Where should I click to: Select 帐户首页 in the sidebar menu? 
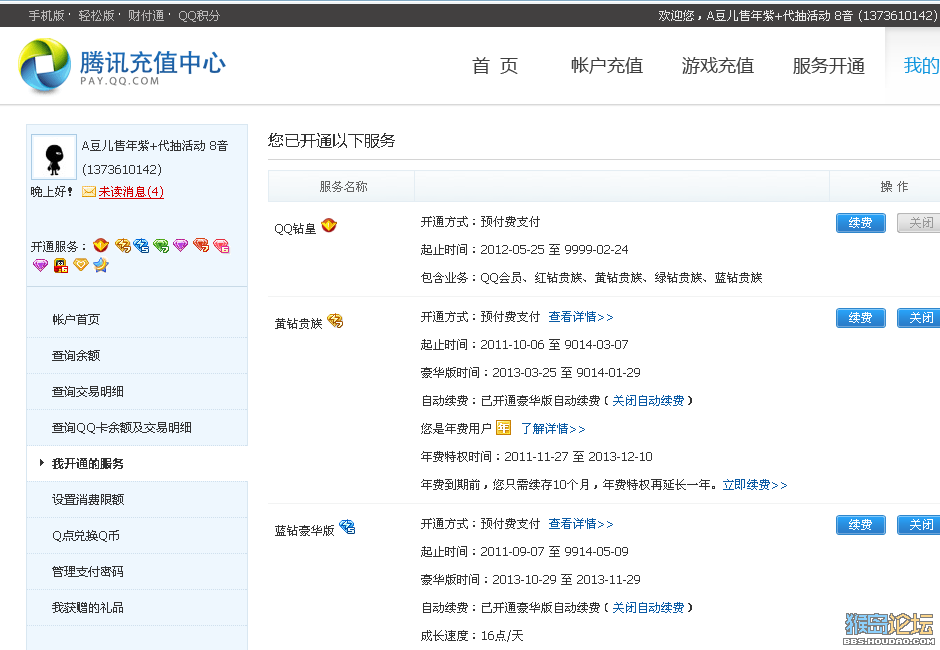(137, 320)
